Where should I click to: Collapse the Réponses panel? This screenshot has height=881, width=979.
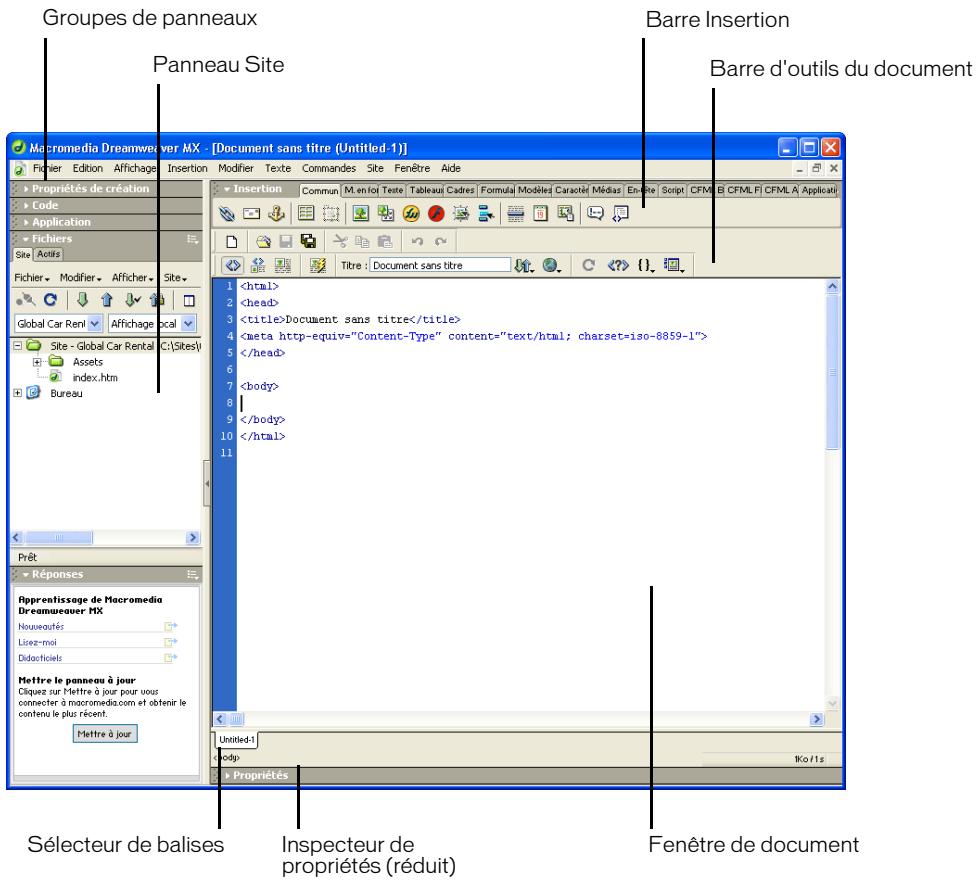[x=26, y=574]
